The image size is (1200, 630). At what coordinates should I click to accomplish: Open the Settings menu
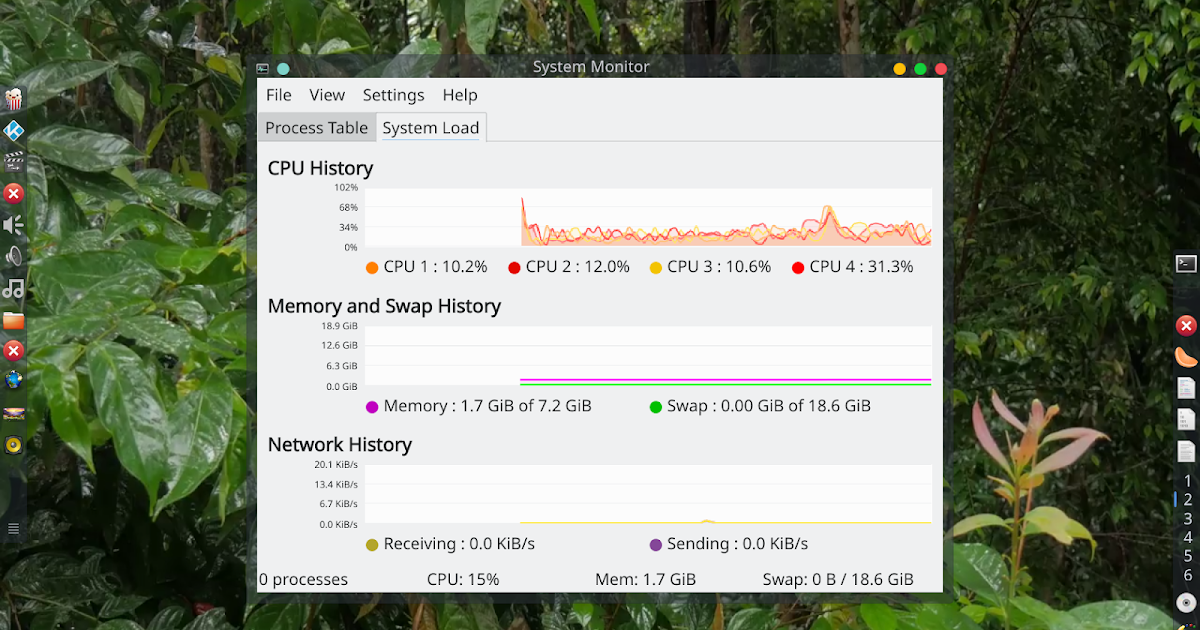pyautogui.click(x=393, y=95)
